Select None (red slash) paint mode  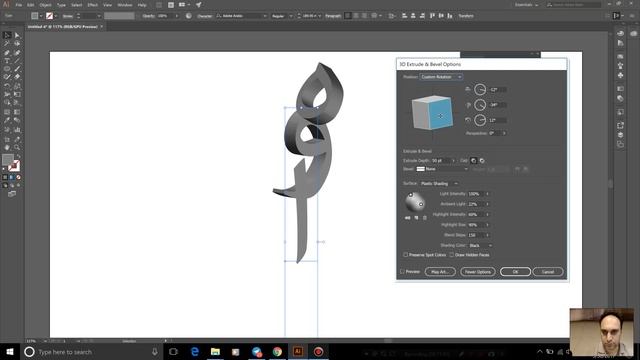pyautogui.click(x=18, y=177)
